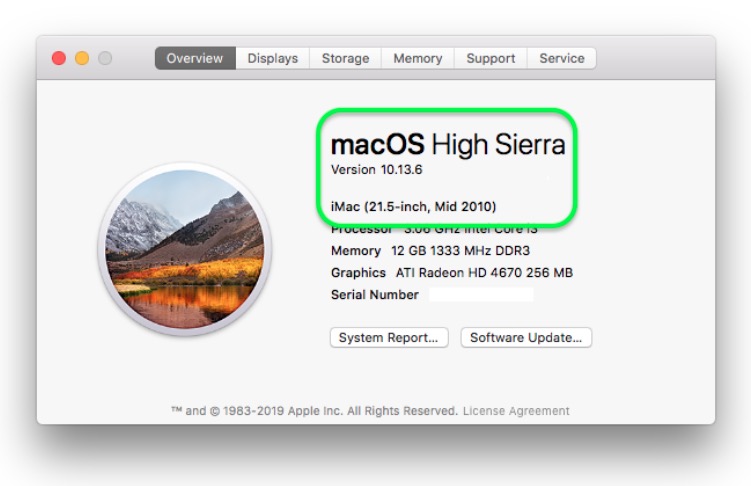Open the Service tab

(562, 58)
